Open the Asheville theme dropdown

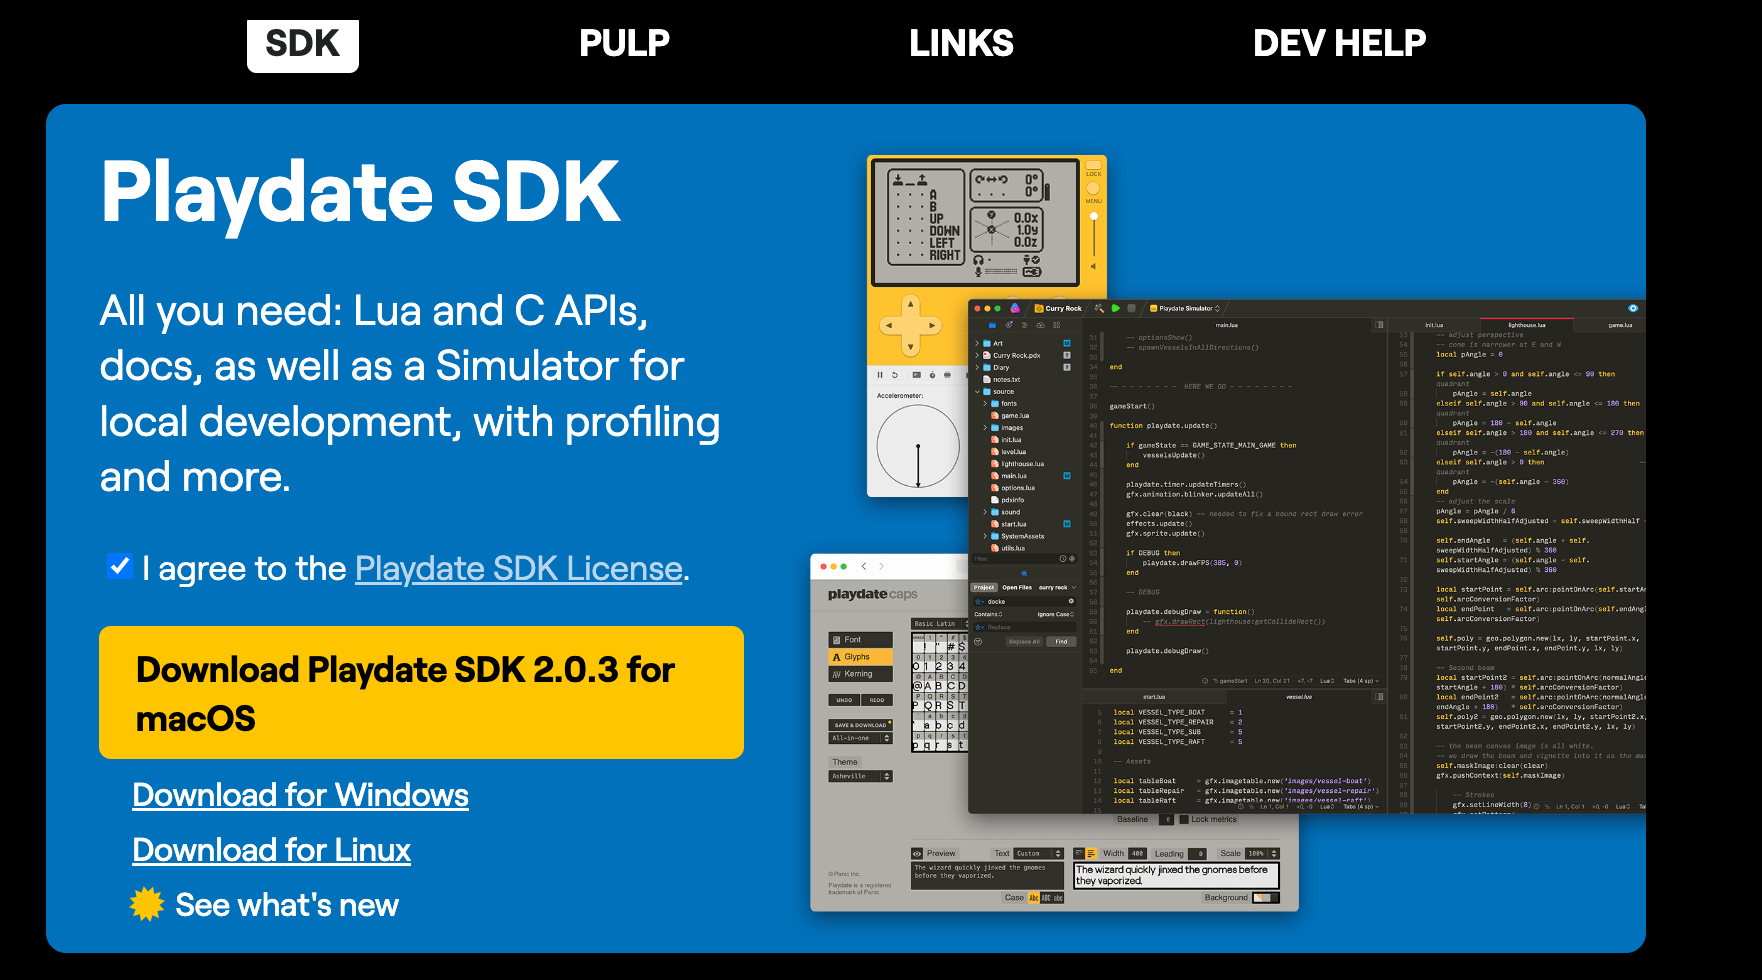(861, 776)
